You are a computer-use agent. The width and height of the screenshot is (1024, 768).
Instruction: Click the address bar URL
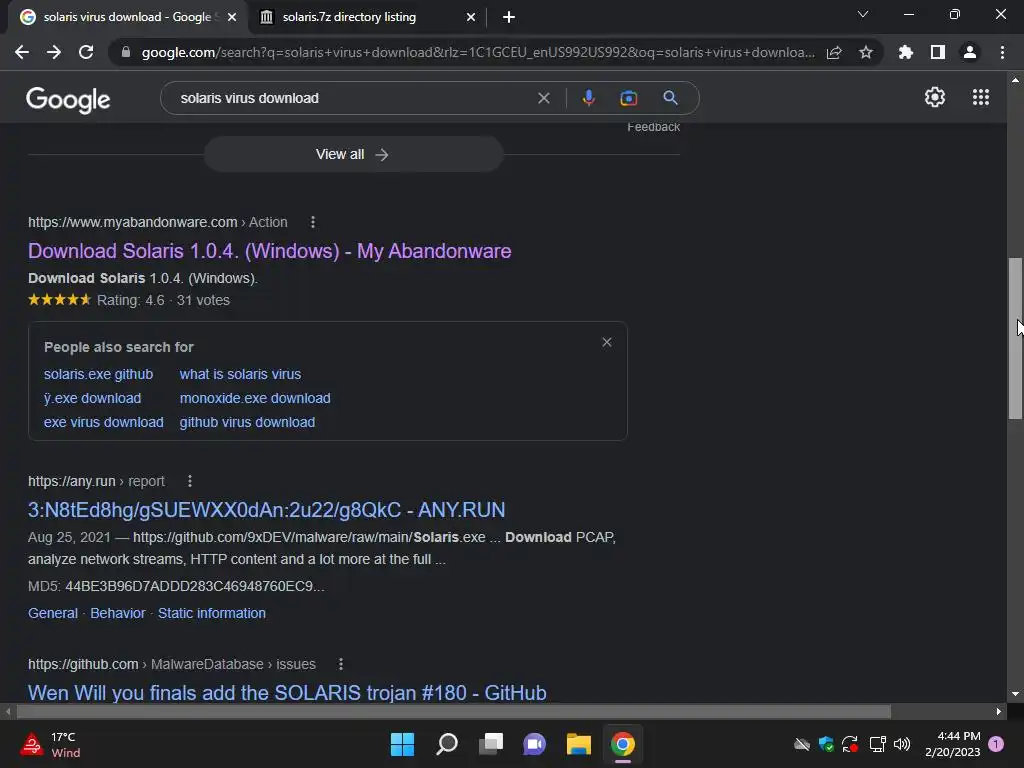click(x=478, y=52)
